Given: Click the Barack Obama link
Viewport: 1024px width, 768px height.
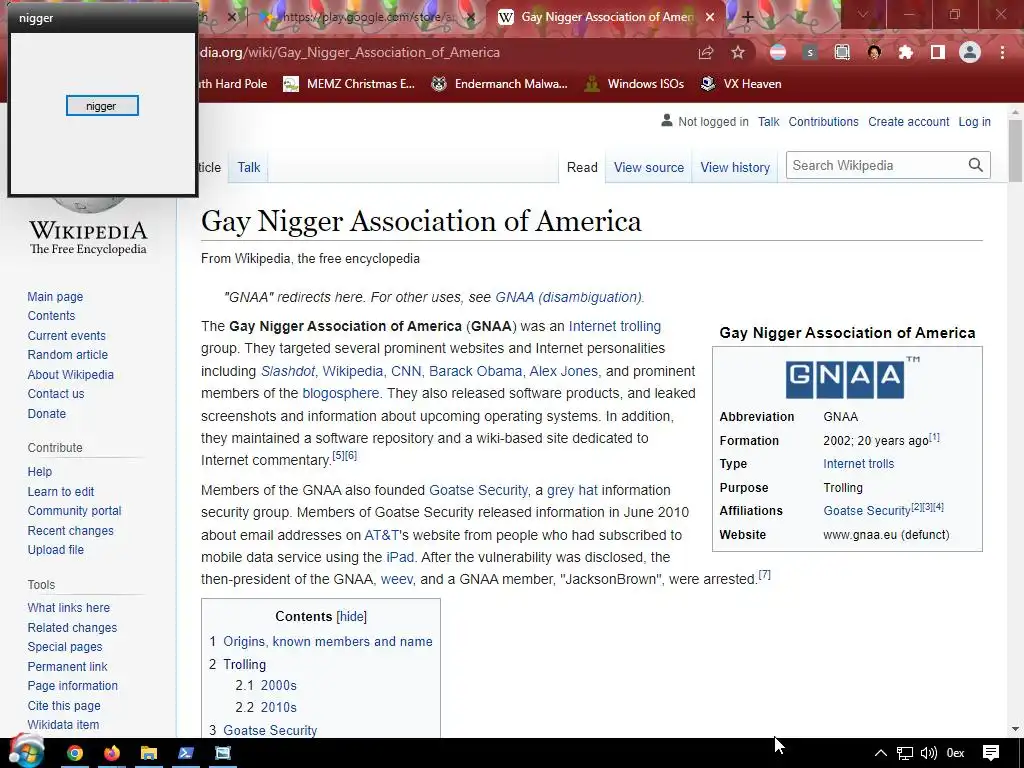Looking at the screenshot, I should [475, 371].
